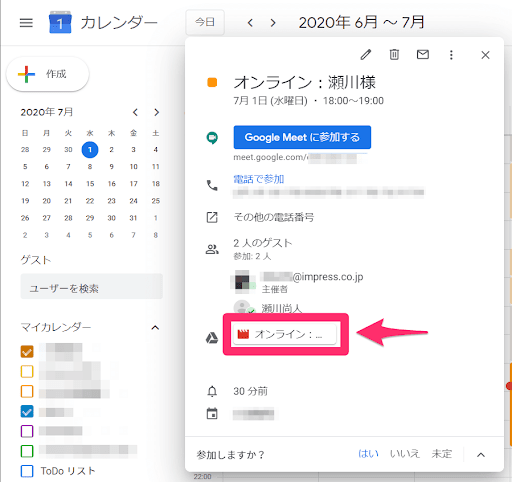Join with the Google Meet に参加する button
512x482 pixels.
click(x=302, y=137)
